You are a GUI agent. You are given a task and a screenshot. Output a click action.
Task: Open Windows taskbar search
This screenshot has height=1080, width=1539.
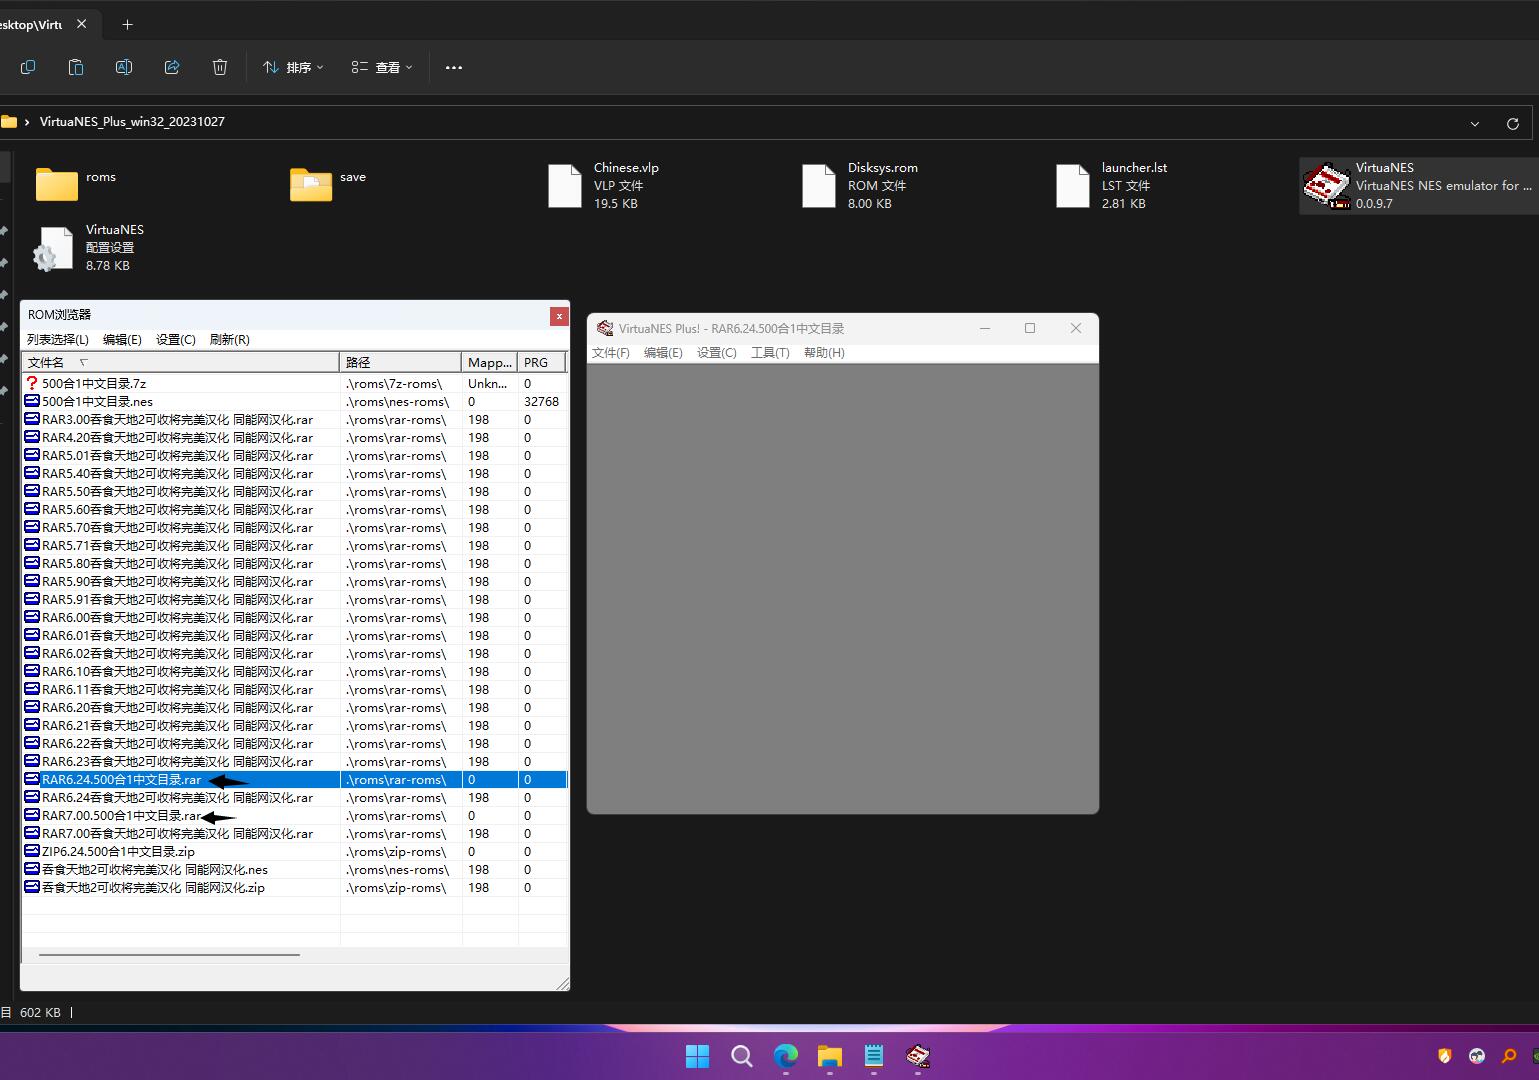[742, 1056]
